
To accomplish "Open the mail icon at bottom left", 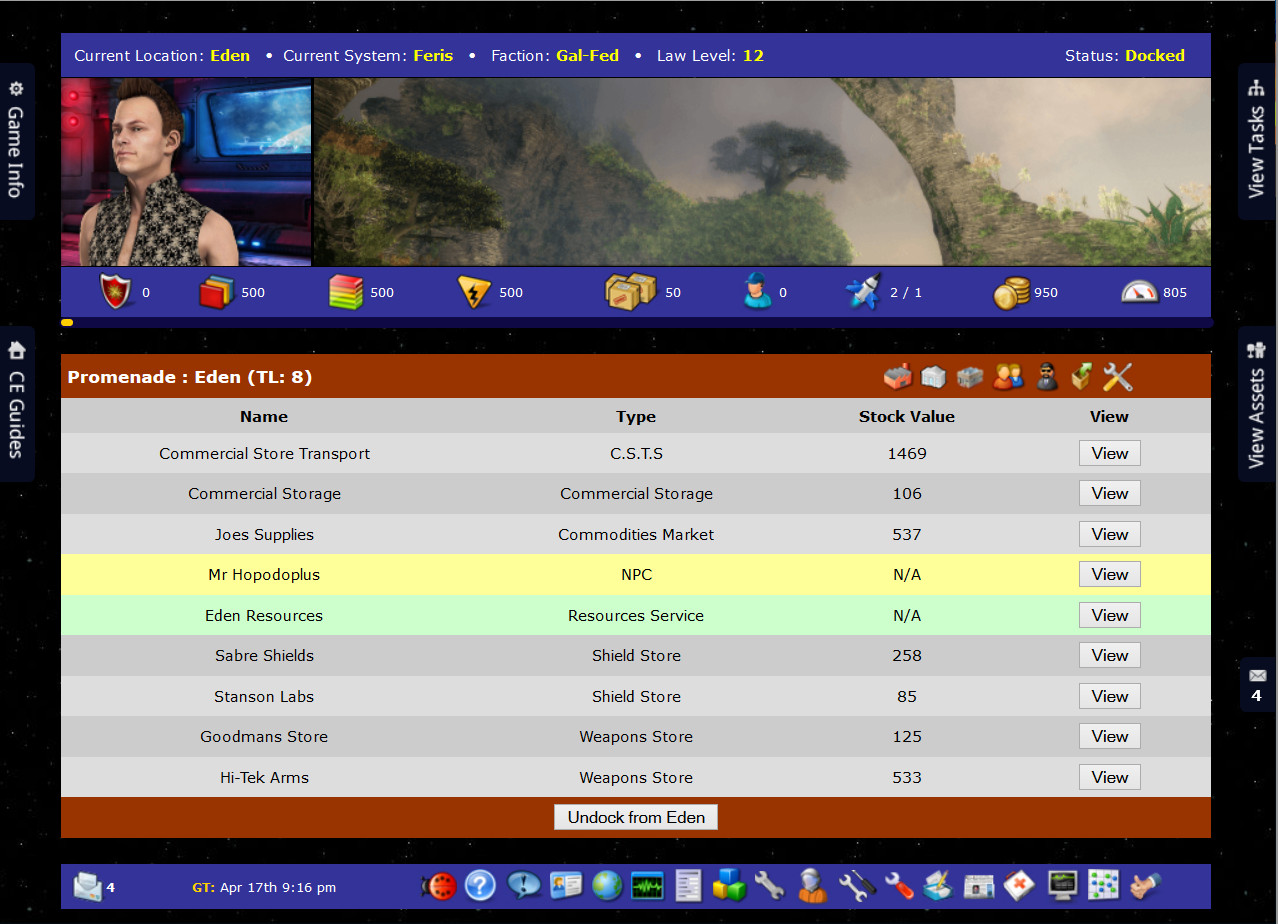I will point(87,886).
